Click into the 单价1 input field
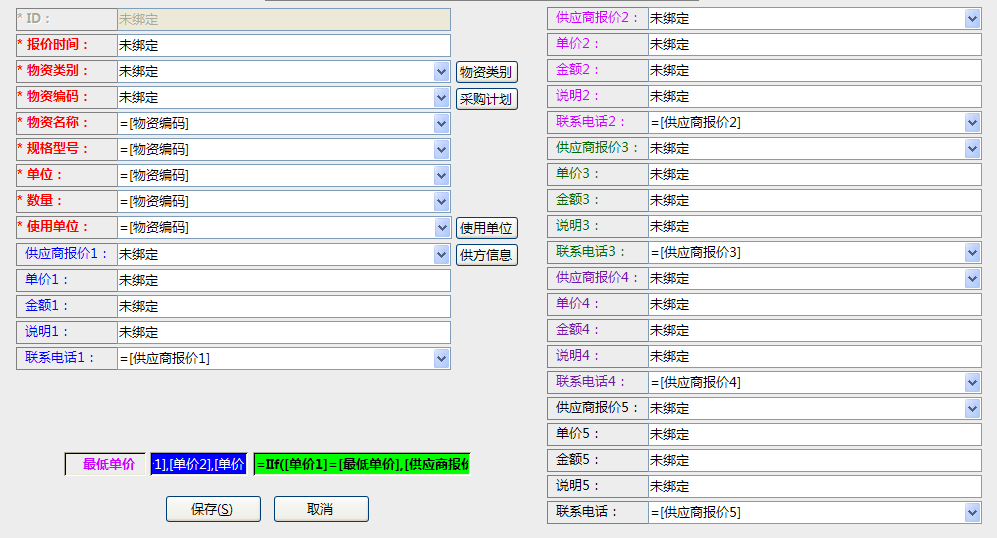This screenshot has height=538, width=997. tap(284, 280)
